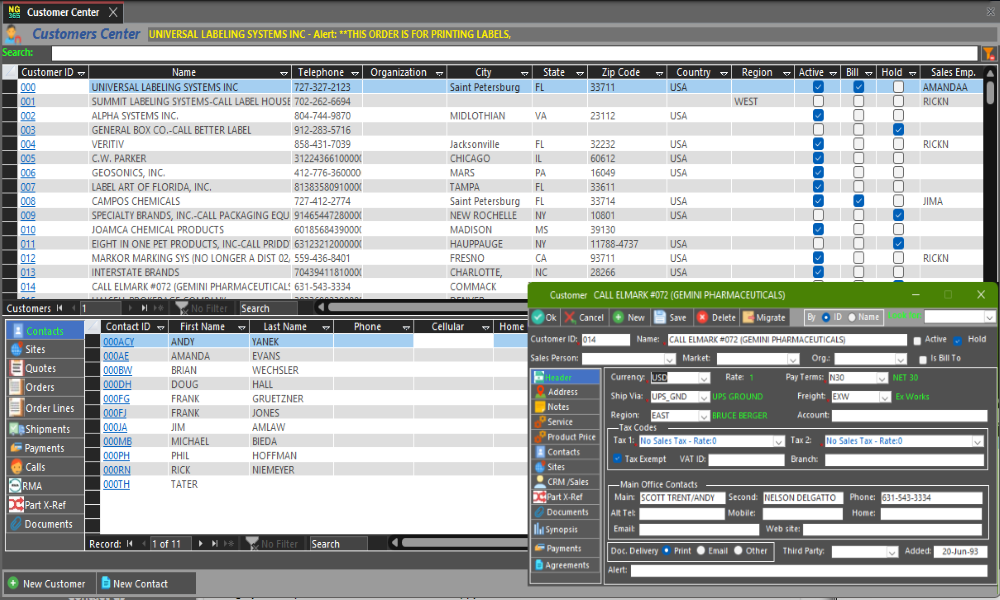Select the Customer Center tab
Viewport: 1000px width, 600px height.
click(62, 12)
